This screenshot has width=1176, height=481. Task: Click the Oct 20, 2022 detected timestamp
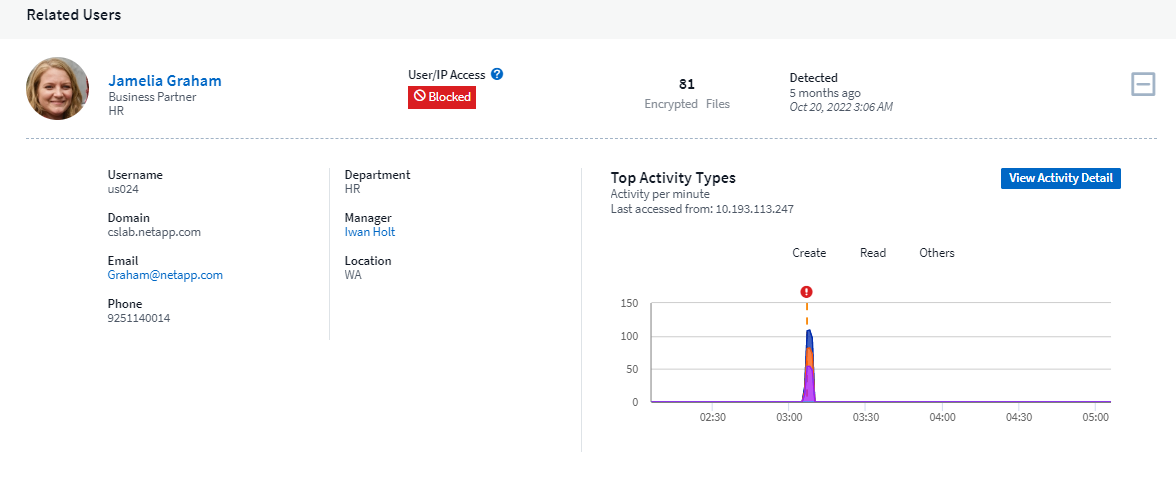841,107
